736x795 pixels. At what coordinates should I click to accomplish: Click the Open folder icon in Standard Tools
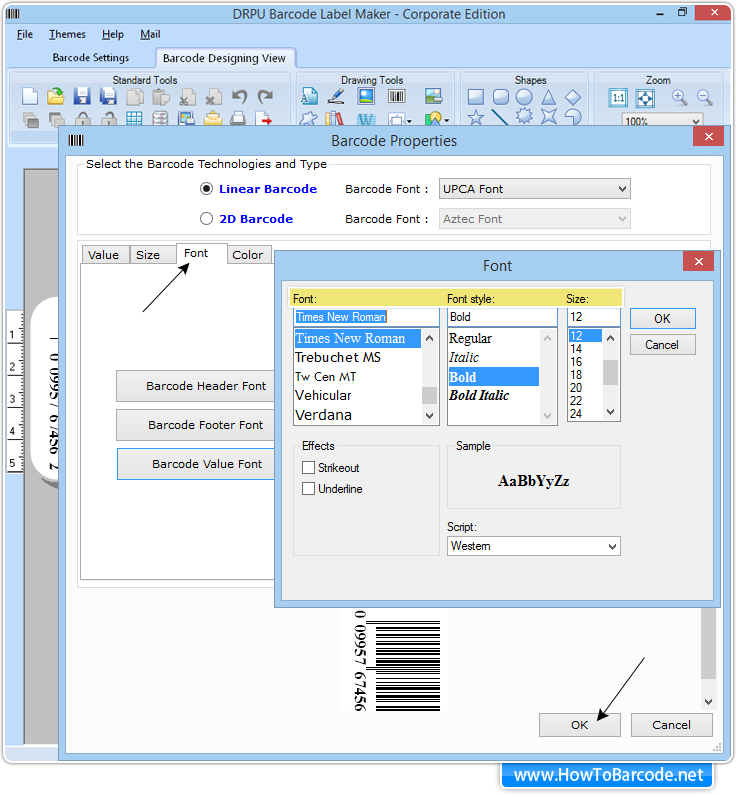click(x=56, y=96)
